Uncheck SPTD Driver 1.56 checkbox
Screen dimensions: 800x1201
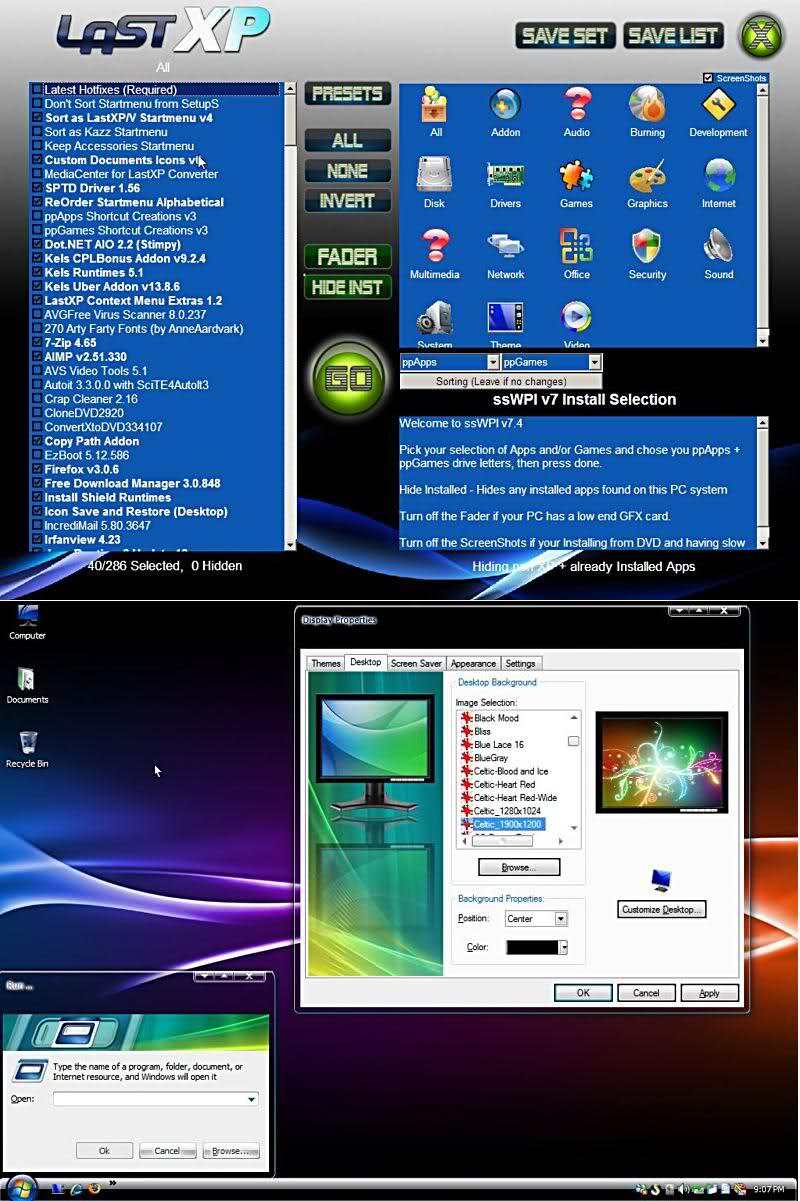click(x=38, y=187)
